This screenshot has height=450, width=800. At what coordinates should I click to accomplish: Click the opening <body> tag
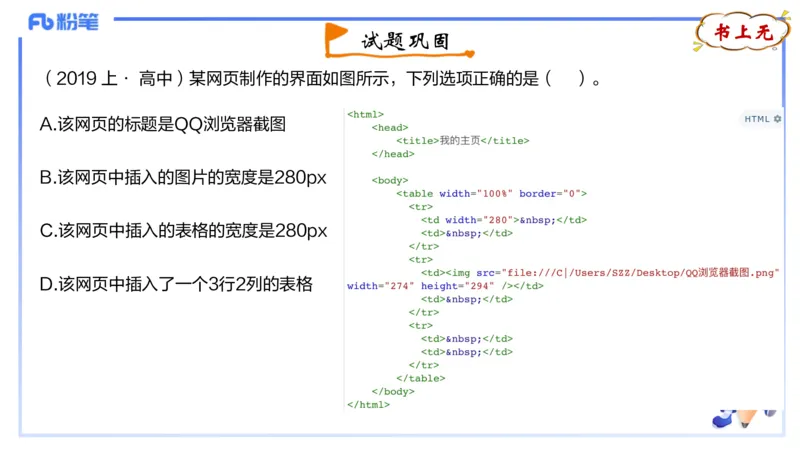[x=390, y=181]
